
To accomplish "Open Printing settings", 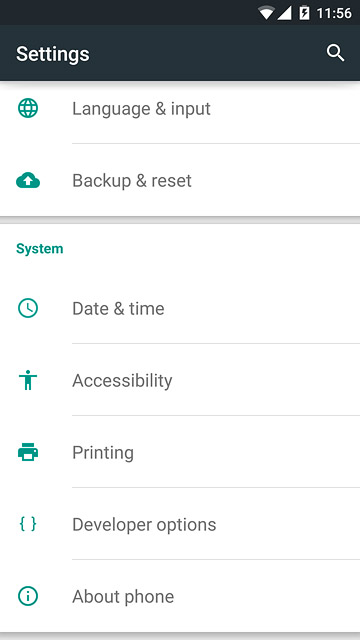I will (x=180, y=452).
